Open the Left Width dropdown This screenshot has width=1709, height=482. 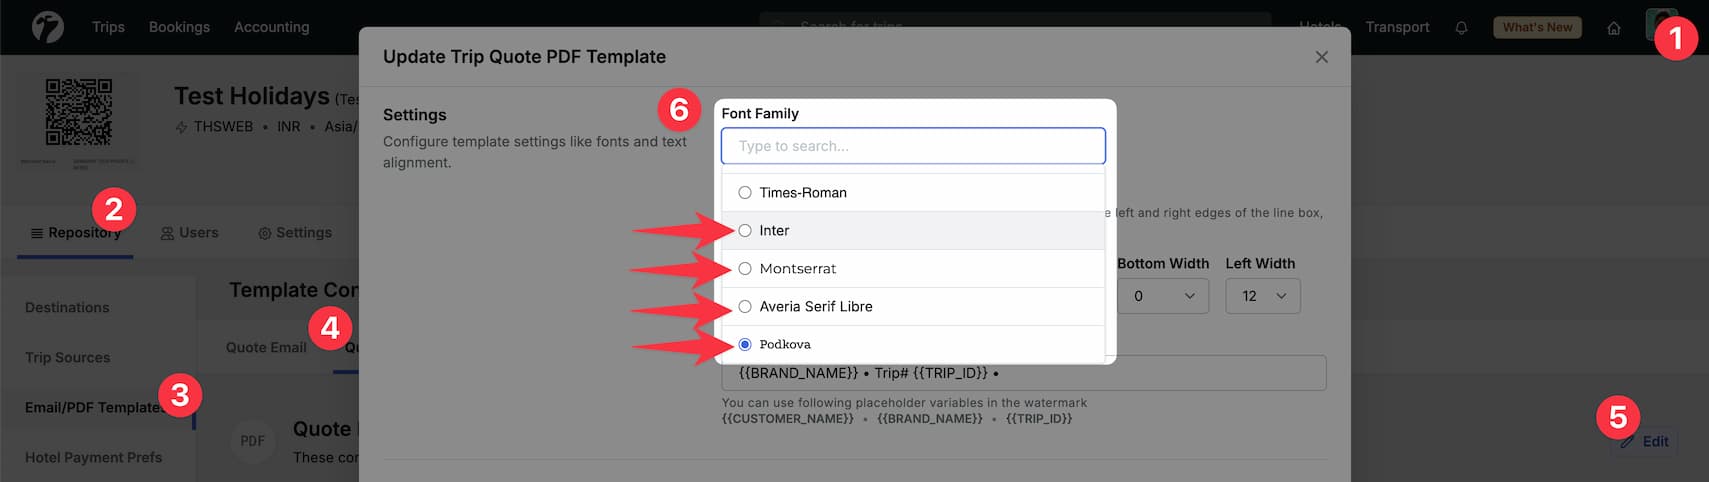click(x=1262, y=296)
